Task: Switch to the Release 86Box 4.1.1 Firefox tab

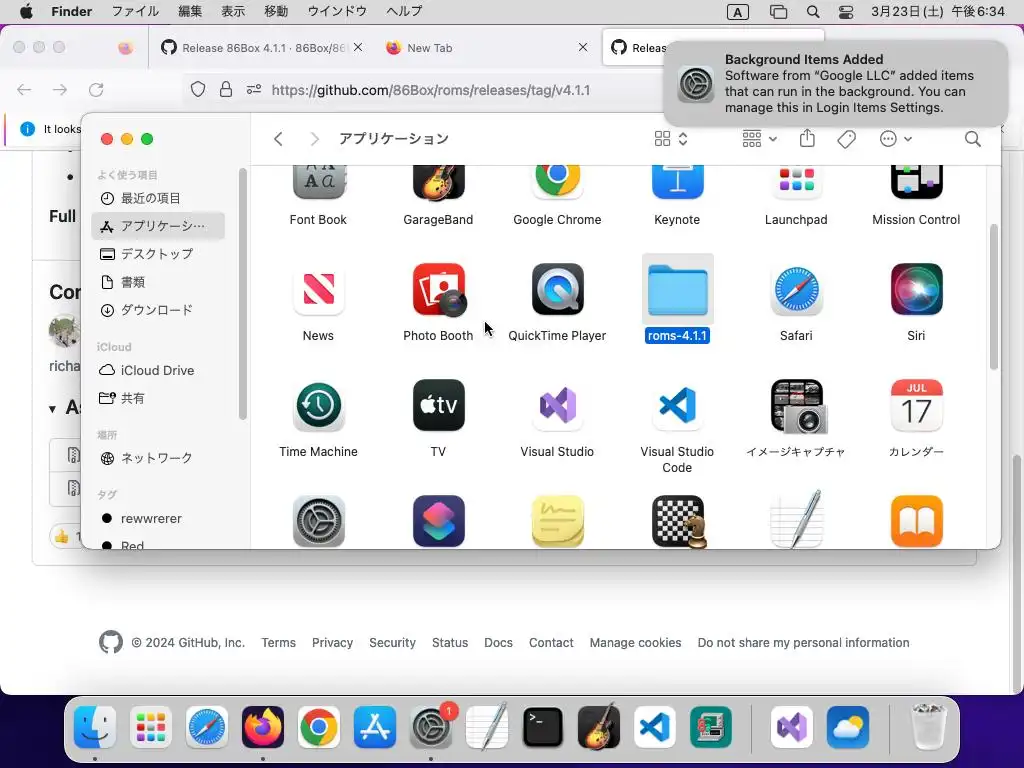Action: [x=261, y=48]
